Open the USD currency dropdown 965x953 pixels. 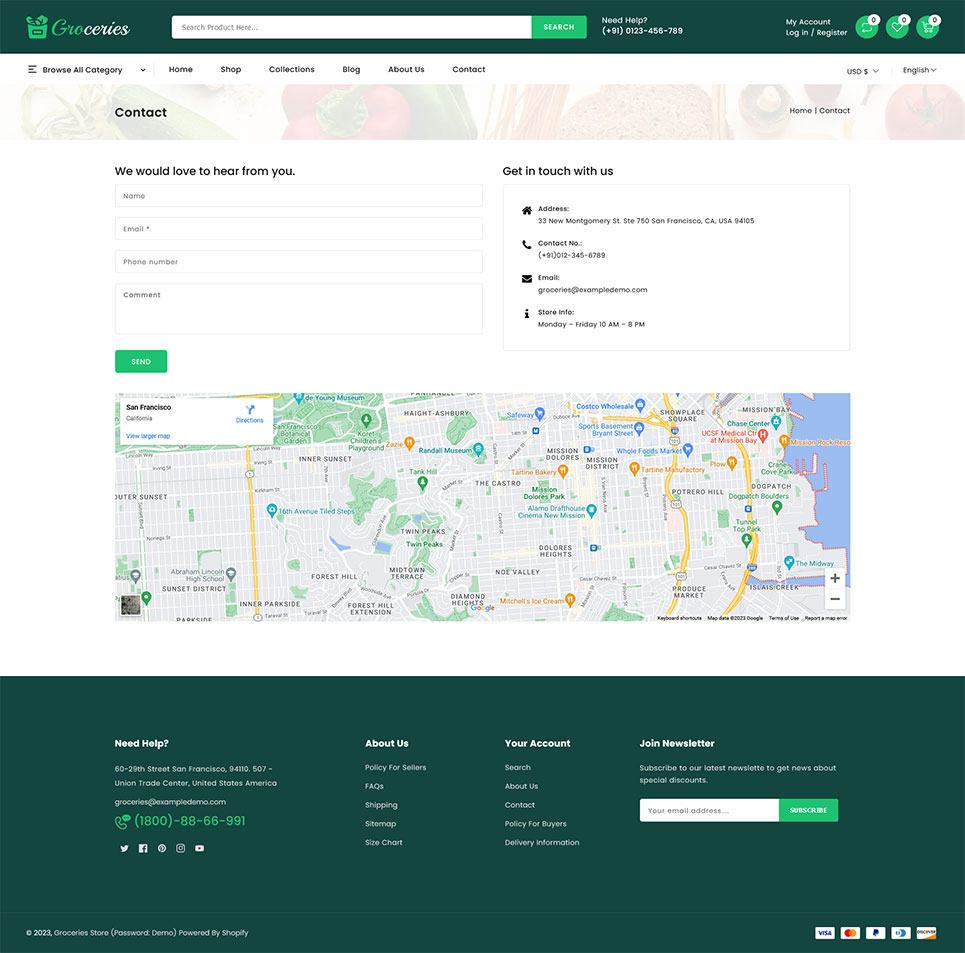point(862,71)
